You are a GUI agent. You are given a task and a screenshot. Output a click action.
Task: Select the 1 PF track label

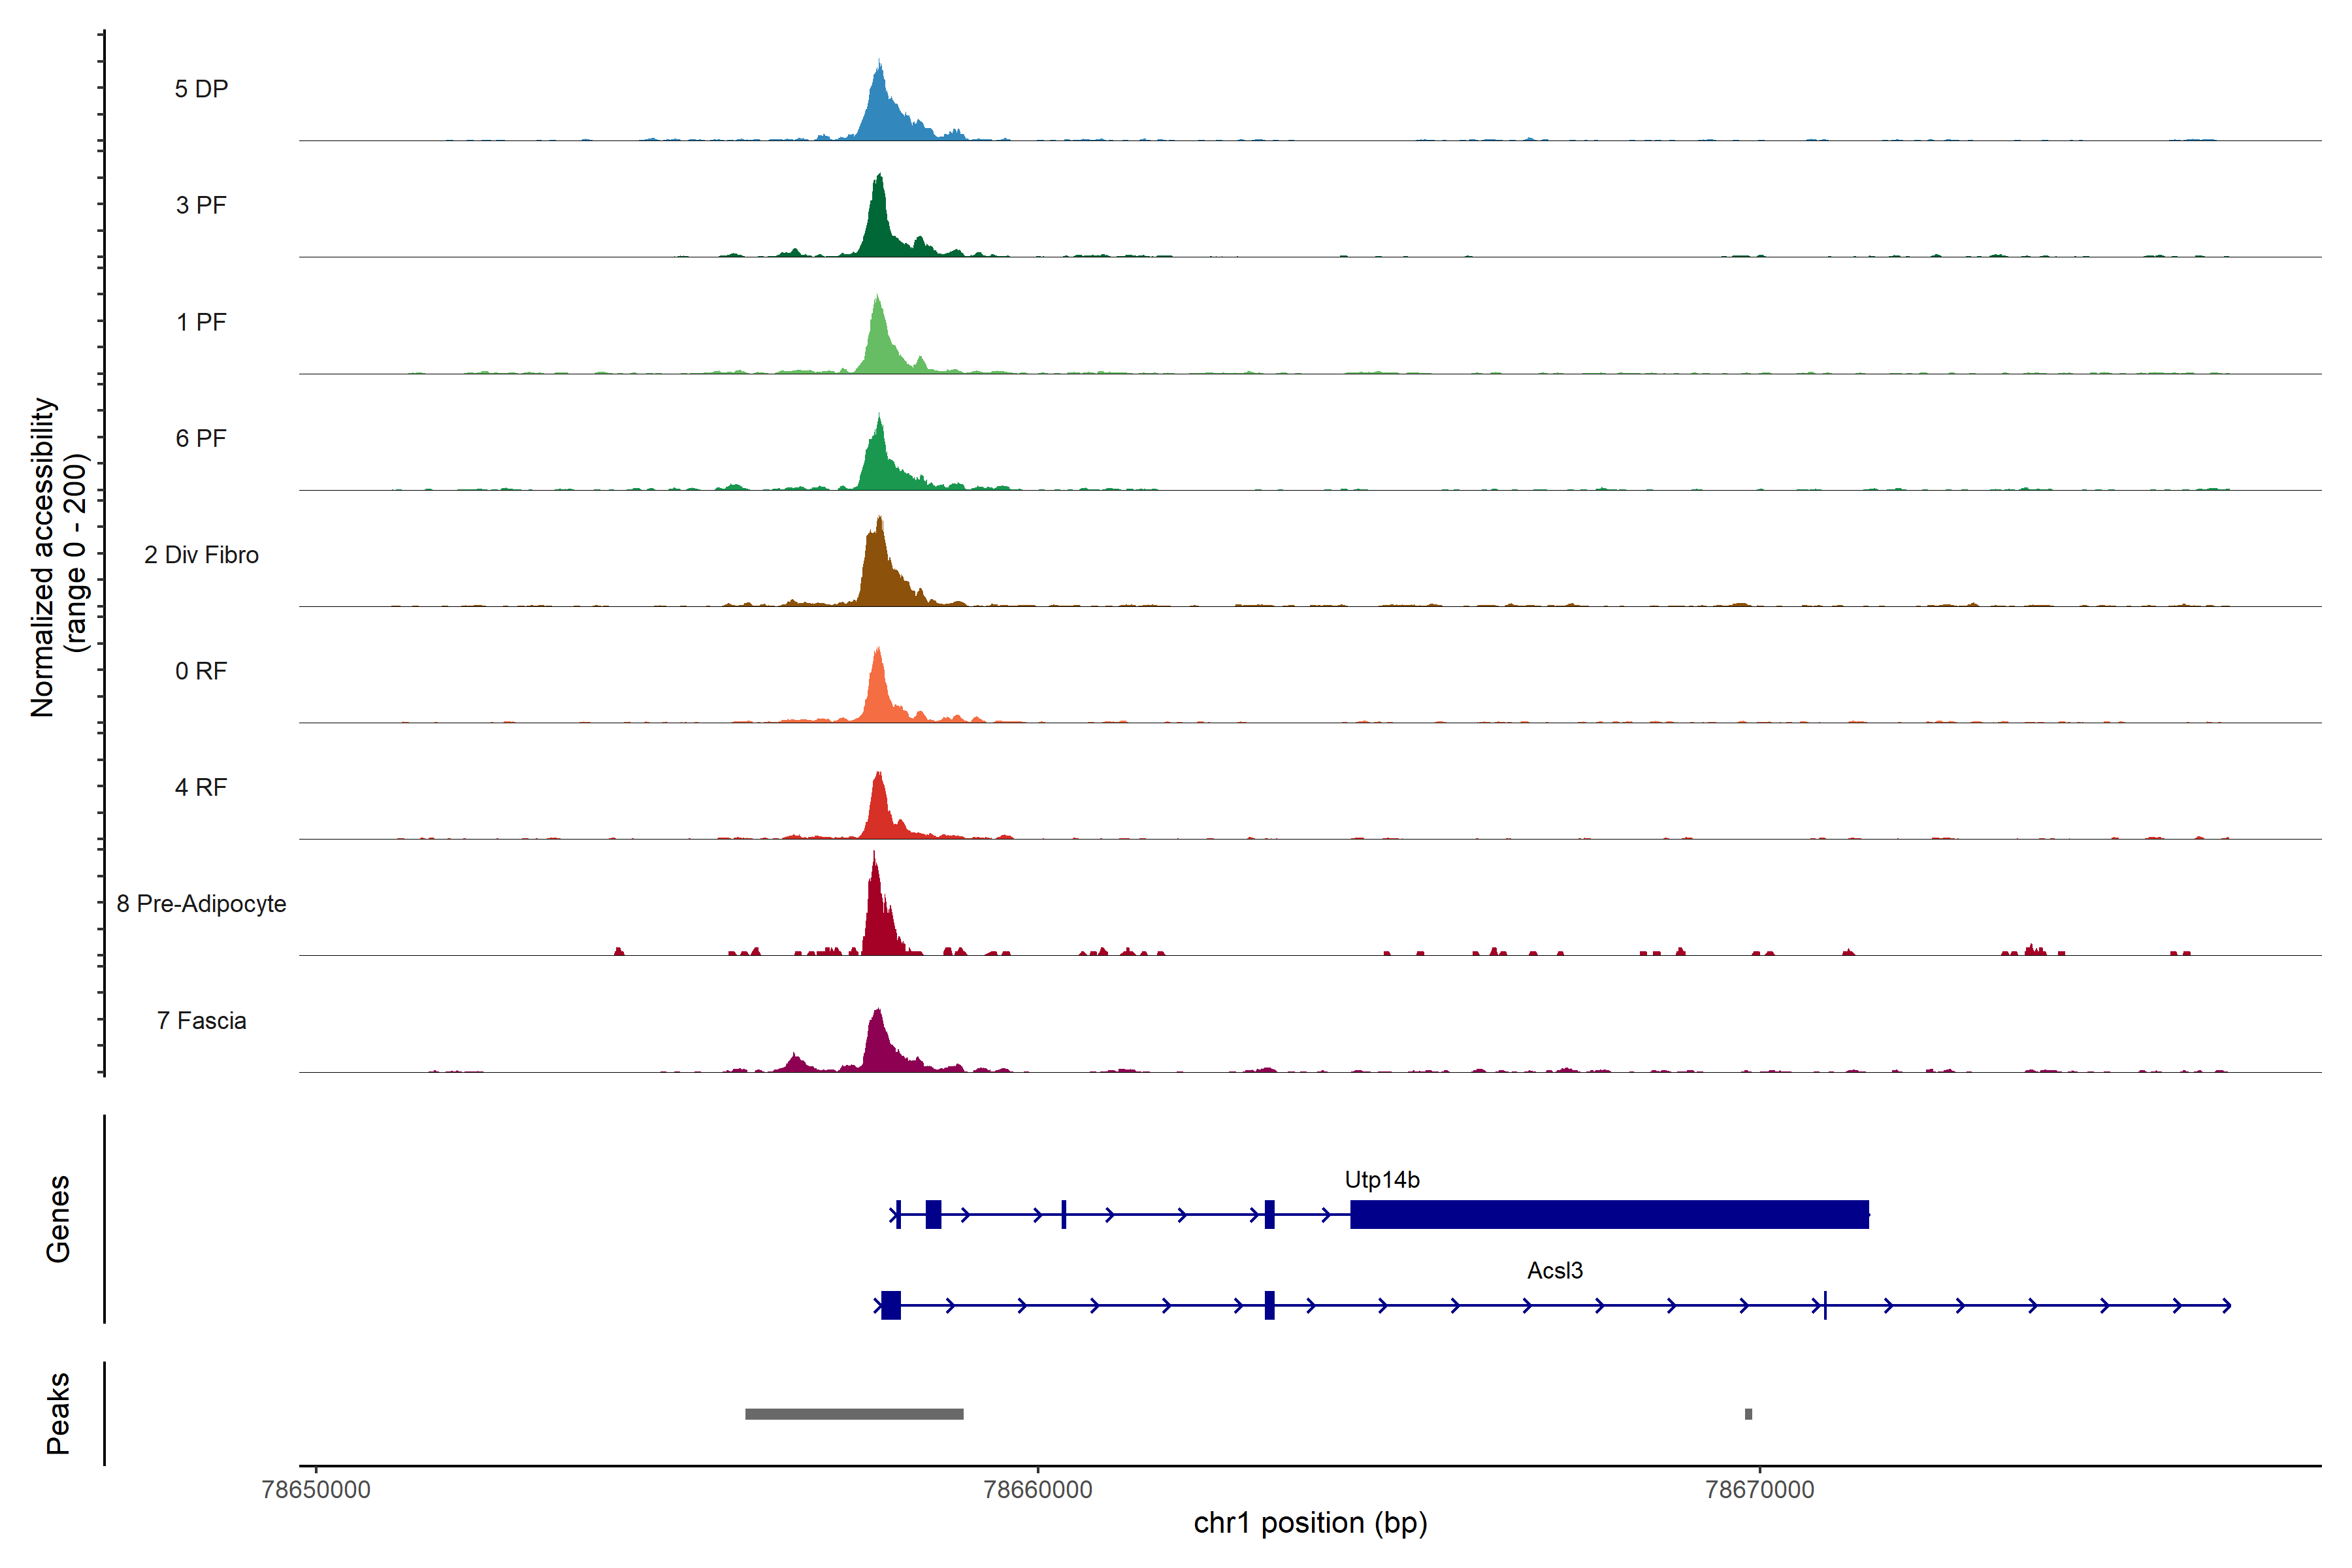pyautogui.click(x=201, y=322)
